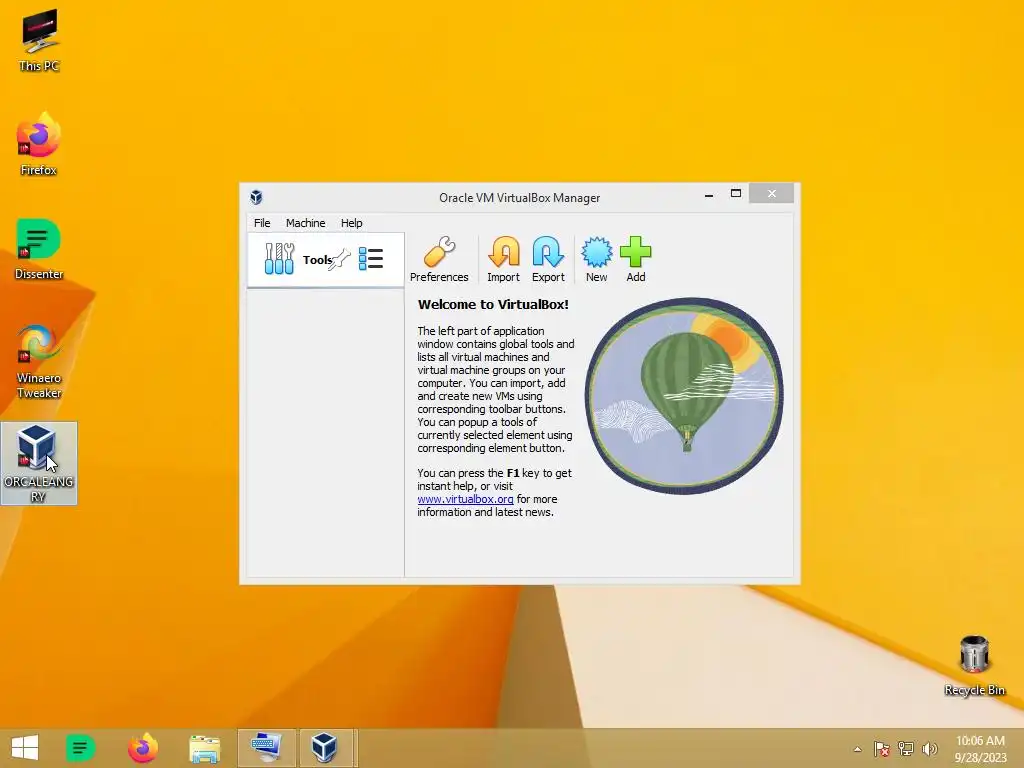The height and width of the screenshot is (768, 1024).
Task: Click the pin icon next to Tools
Action: [340, 259]
